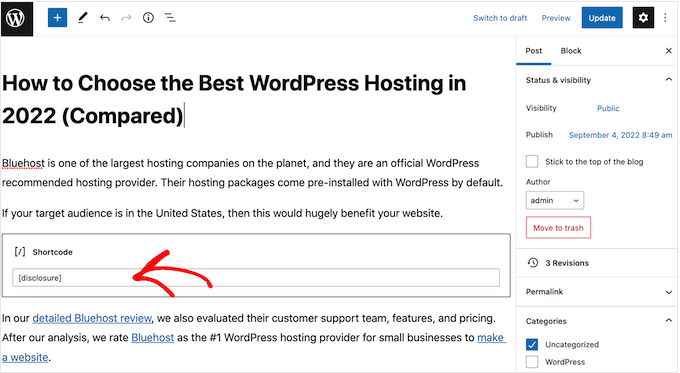Click the Preview button
This screenshot has height=373, width=680.
pyautogui.click(x=556, y=18)
